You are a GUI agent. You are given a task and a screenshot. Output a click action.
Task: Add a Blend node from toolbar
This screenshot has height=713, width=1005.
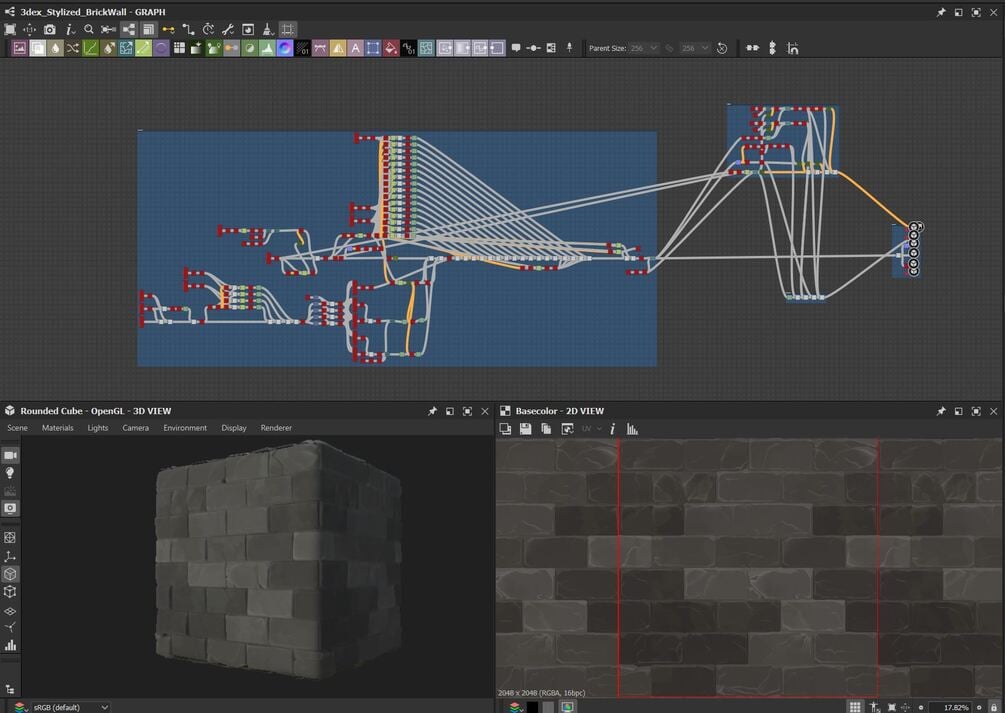tap(38, 48)
